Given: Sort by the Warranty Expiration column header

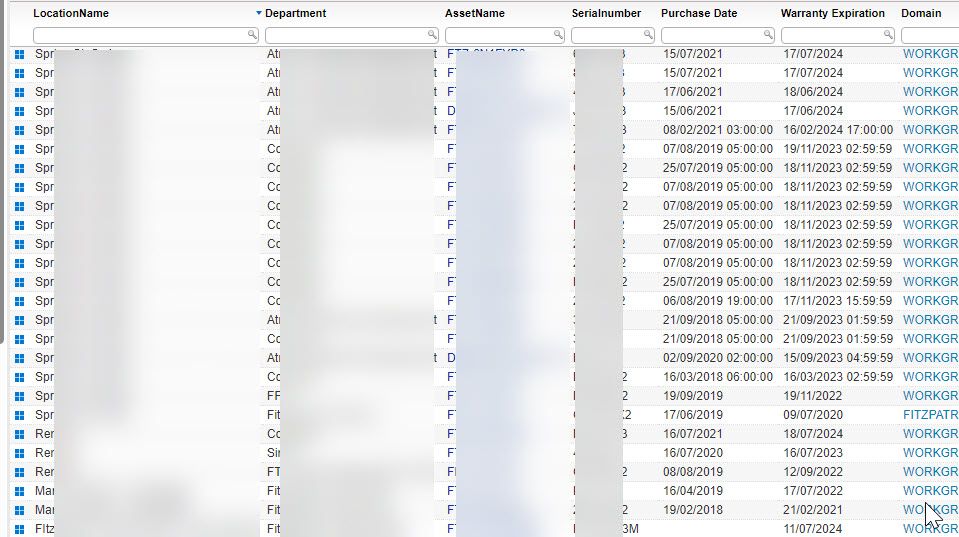Looking at the screenshot, I should point(832,14).
